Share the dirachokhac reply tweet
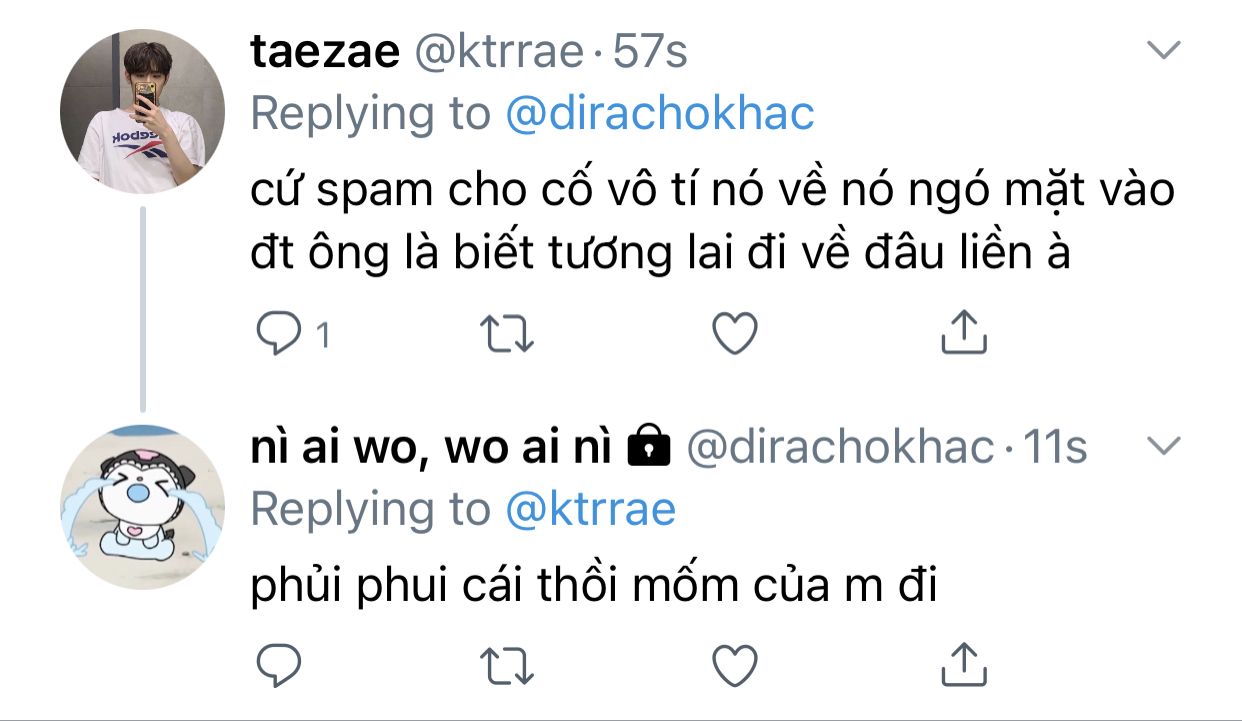The image size is (1242, 721). 964,662
